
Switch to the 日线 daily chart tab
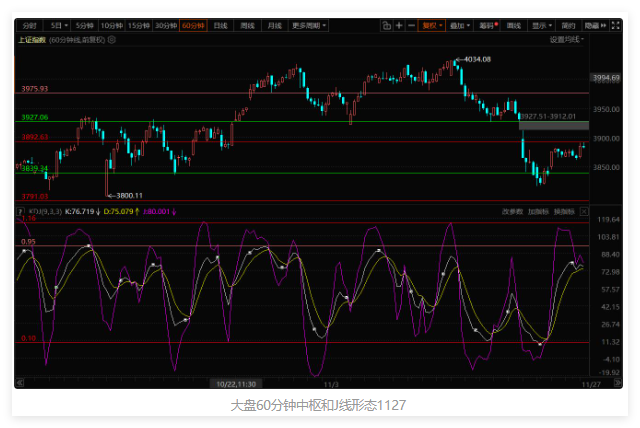pyautogui.click(x=219, y=25)
